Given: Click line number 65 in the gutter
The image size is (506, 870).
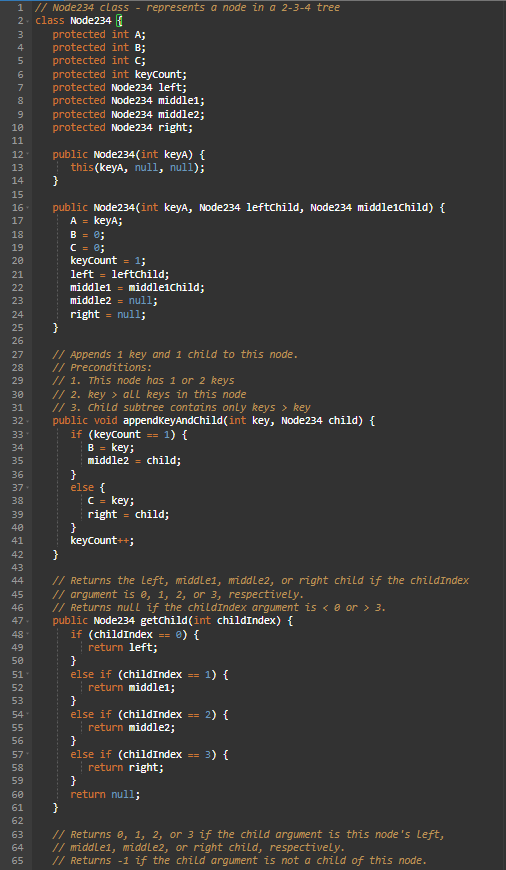Looking at the screenshot, I should point(17,861).
